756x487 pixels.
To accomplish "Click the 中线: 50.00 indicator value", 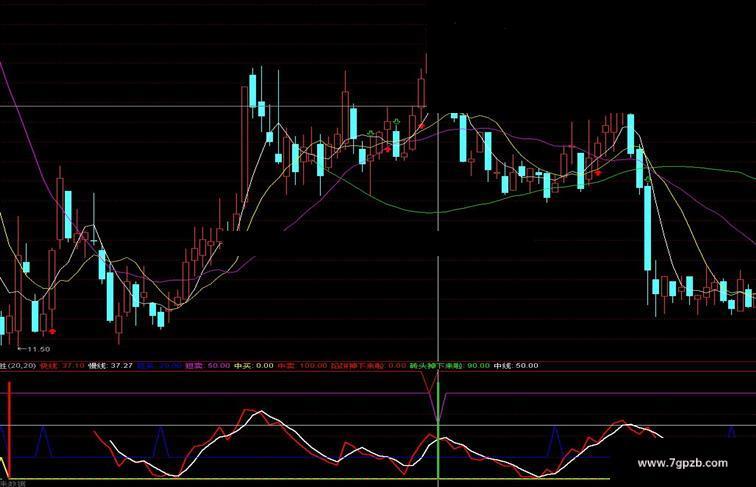I will coord(516,365).
